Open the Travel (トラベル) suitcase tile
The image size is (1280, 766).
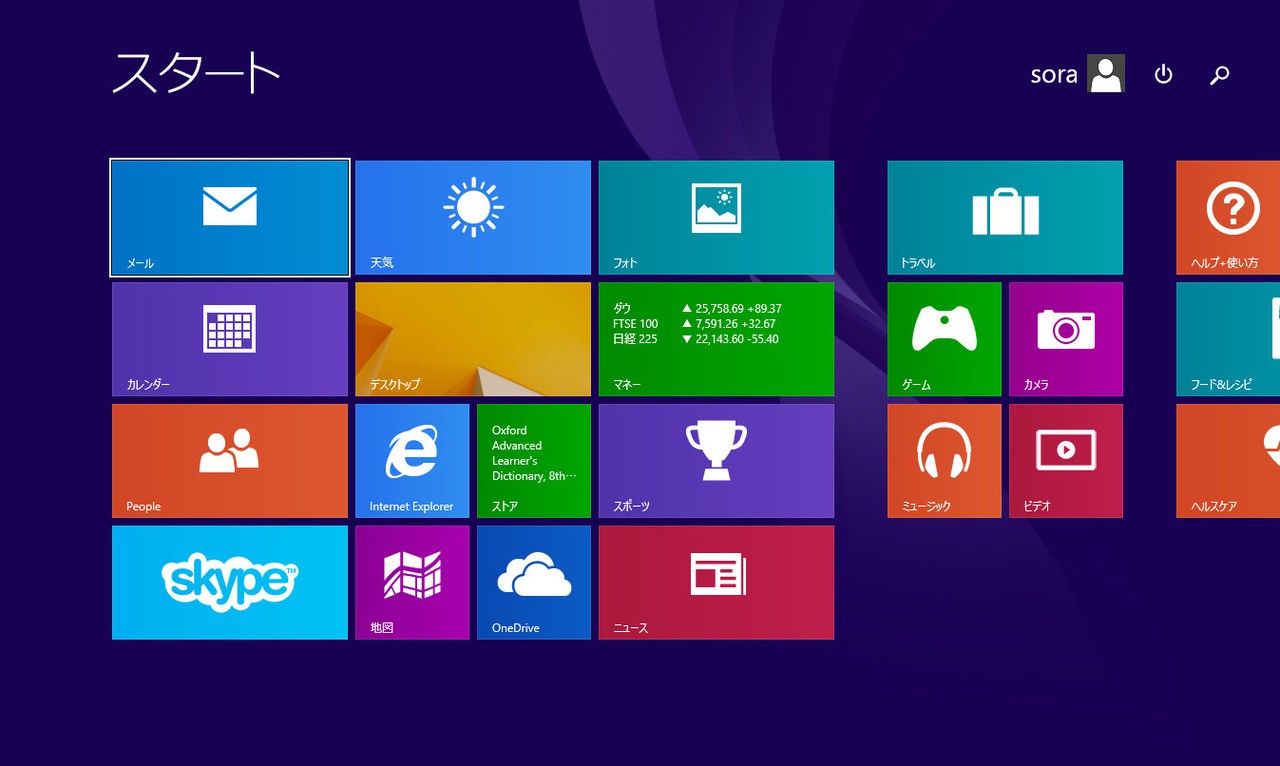1005,217
